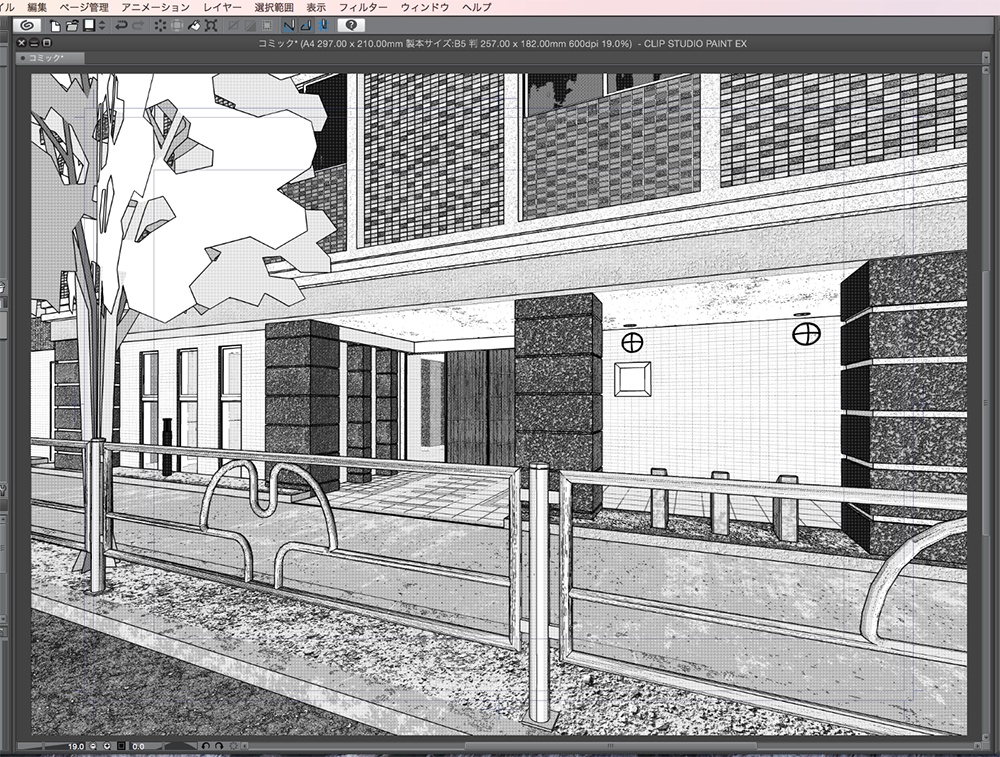Click the fit-to-screen icon near the zoom controls
Screen dimensions: 1000x757
tap(121, 746)
